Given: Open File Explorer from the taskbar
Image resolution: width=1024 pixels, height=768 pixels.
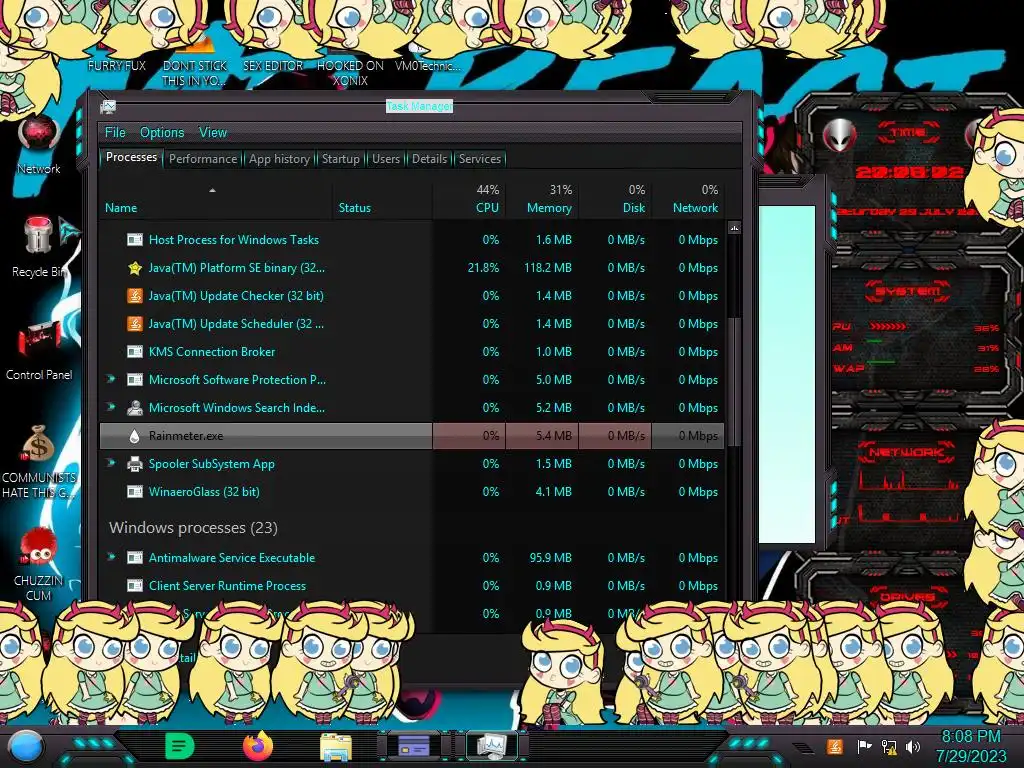Looking at the screenshot, I should [x=336, y=747].
